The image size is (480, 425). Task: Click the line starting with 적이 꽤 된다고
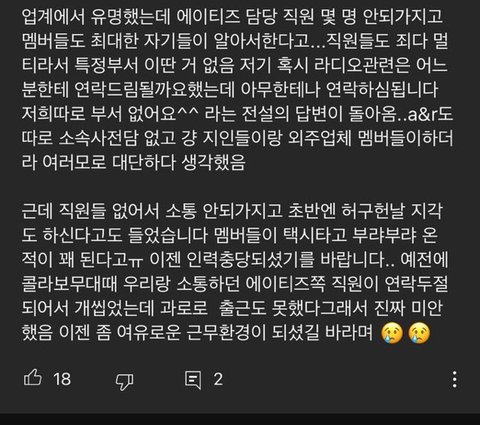point(235,260)
